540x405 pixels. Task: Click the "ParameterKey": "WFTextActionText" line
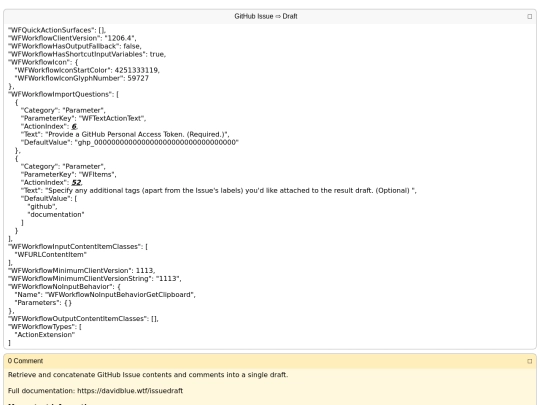click(83, 118)
